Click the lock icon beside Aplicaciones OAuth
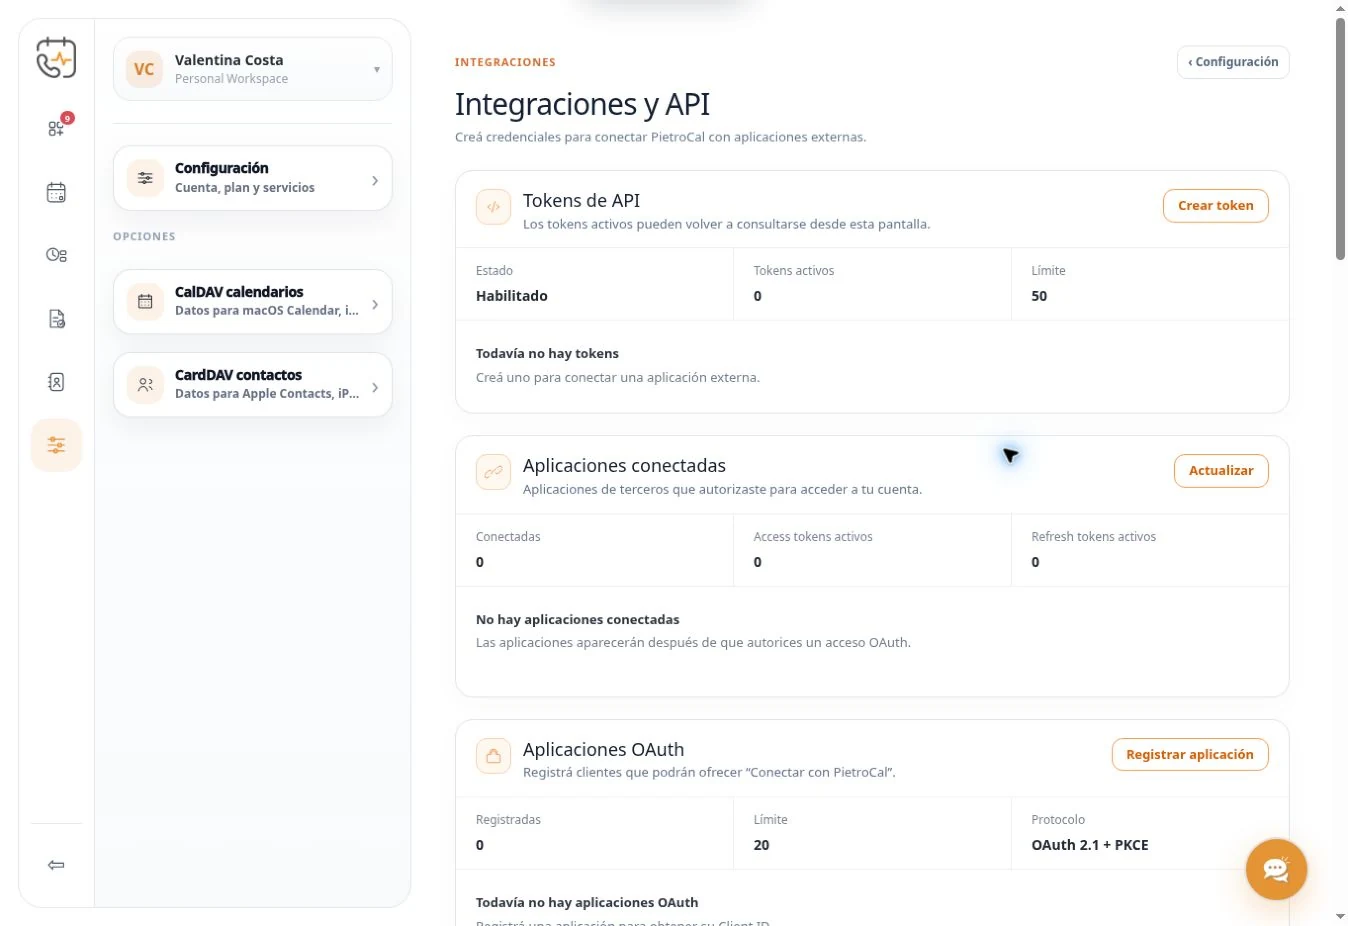The height and width of the screenshot is (926, 1348). coord(493,757)
